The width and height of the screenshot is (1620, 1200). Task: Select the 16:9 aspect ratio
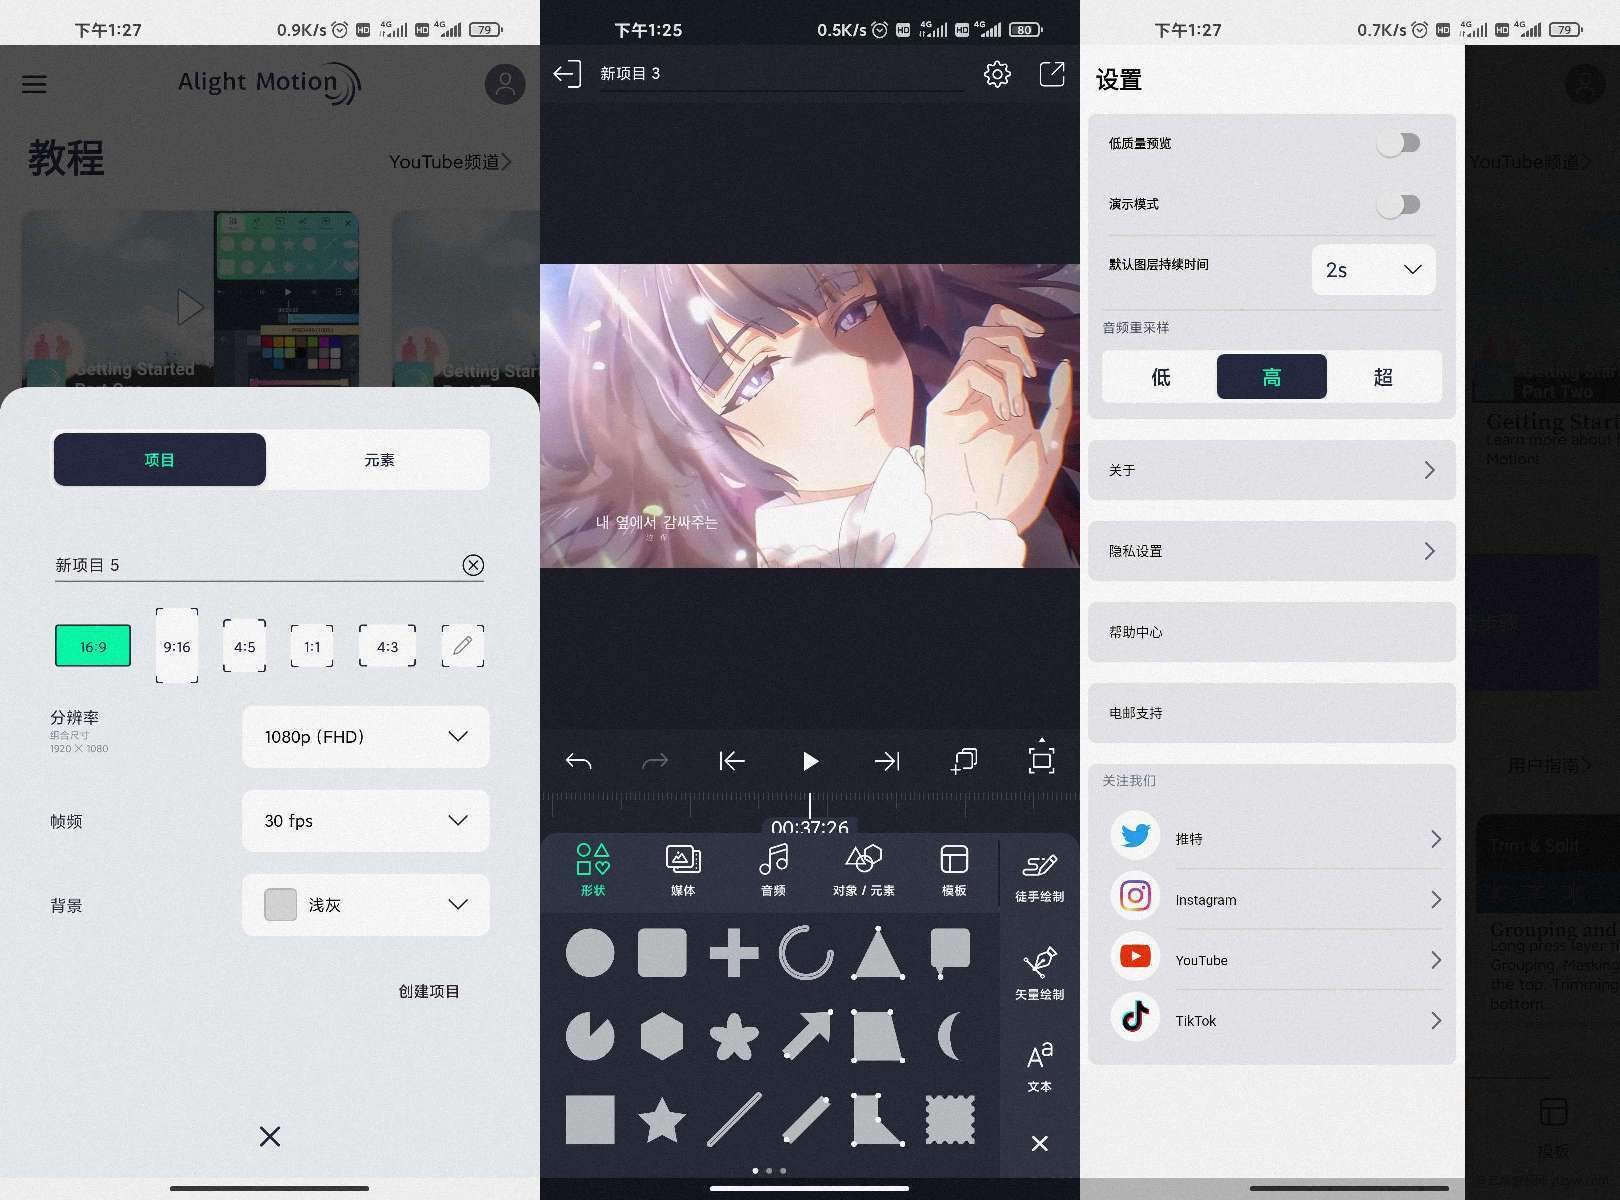(93, 646)
